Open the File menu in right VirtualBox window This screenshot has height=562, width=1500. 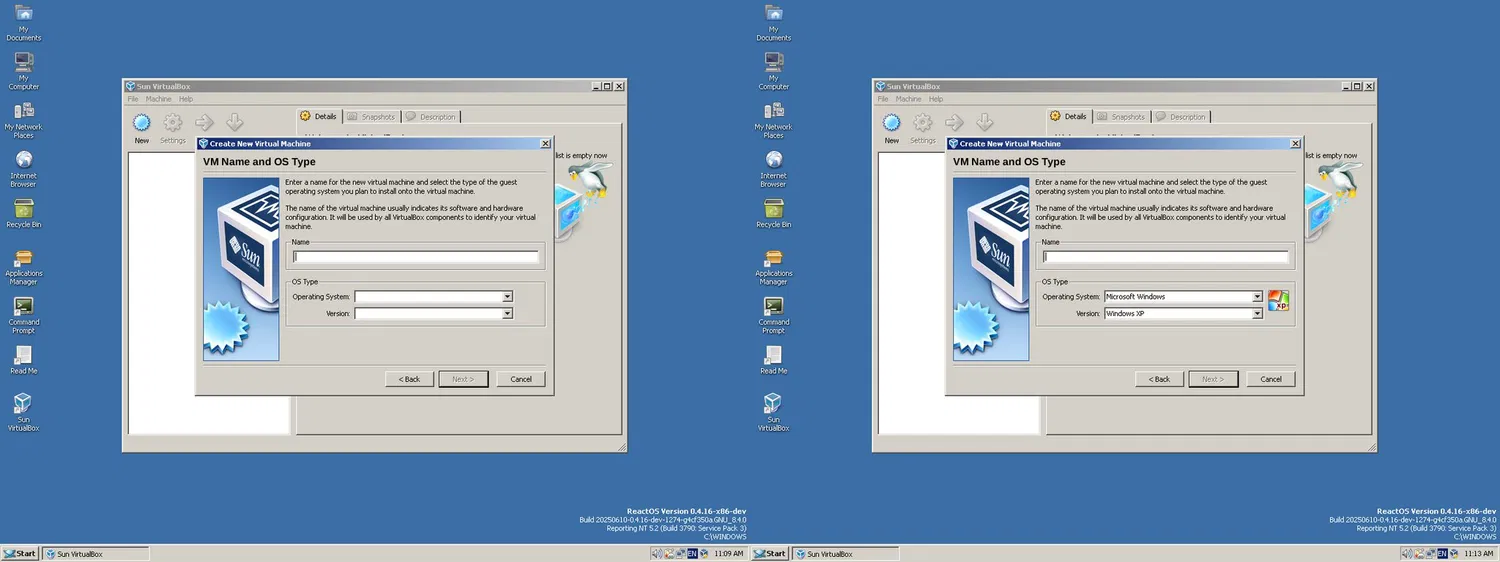pos(882,99)
